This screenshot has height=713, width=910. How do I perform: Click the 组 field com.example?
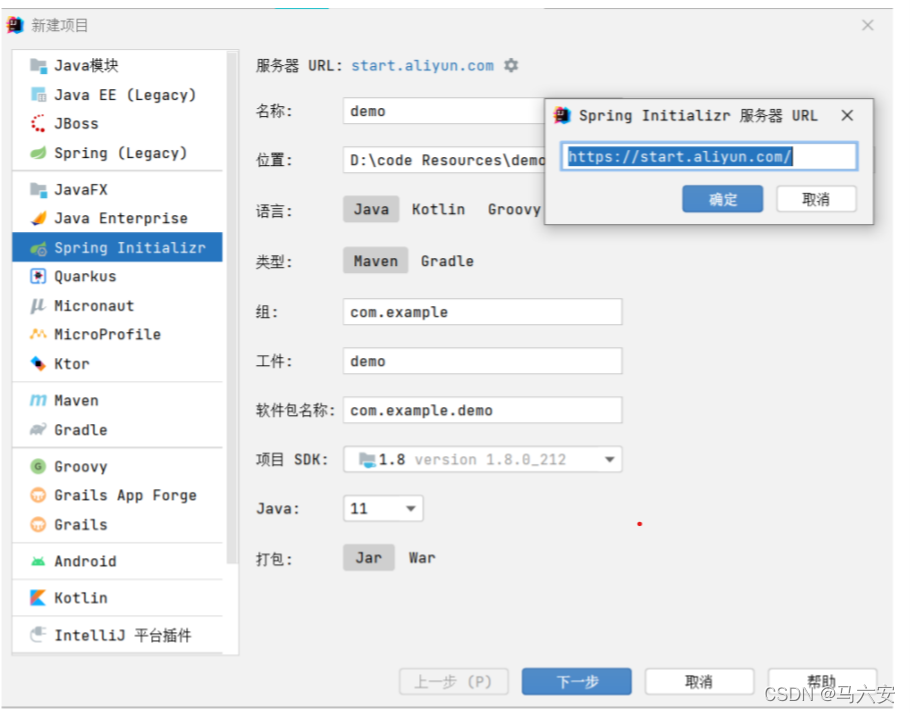coord(483,312)
